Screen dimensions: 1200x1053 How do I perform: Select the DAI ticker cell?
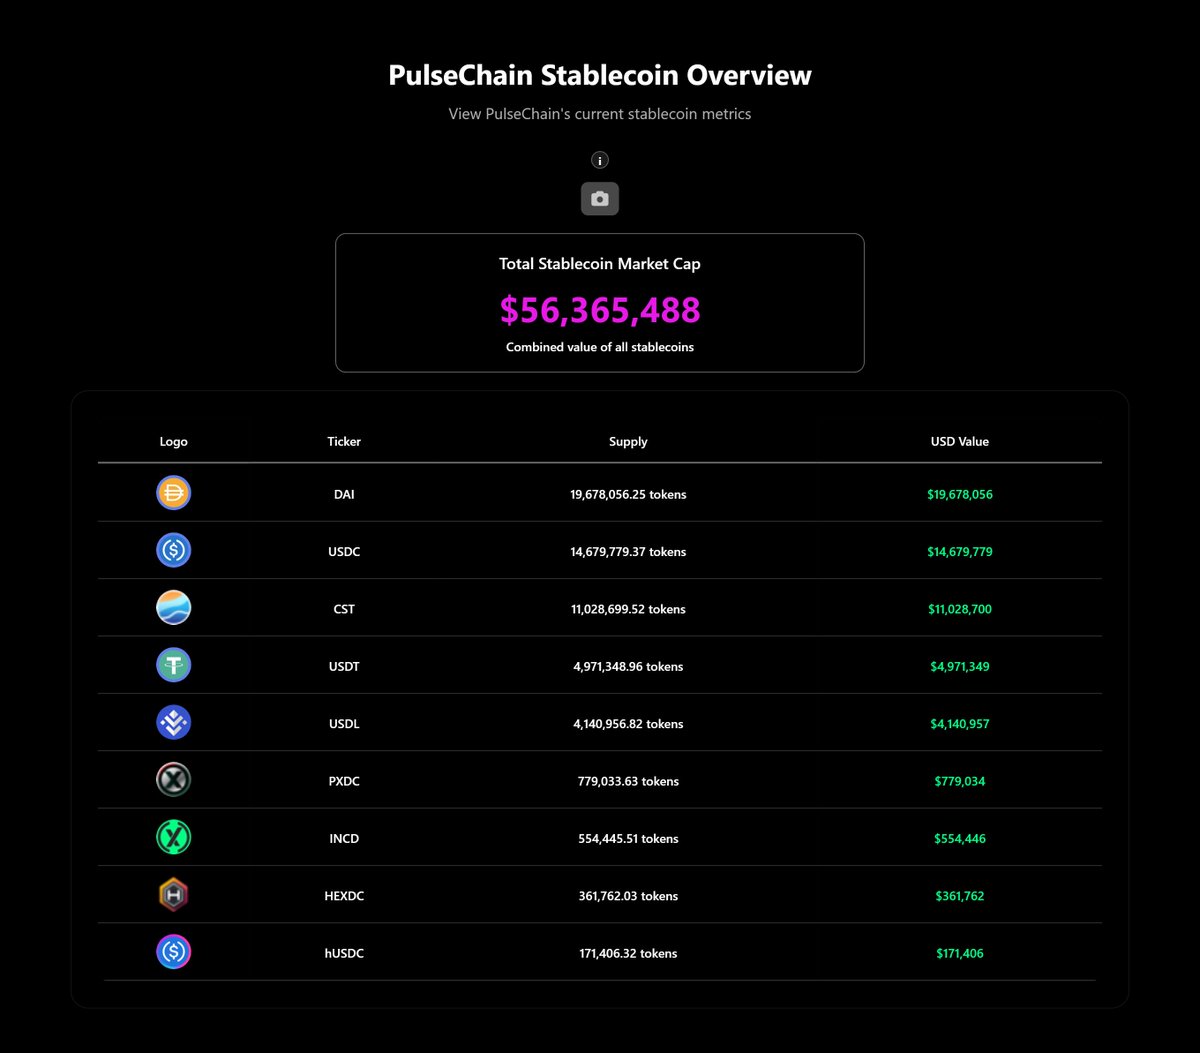344,494
